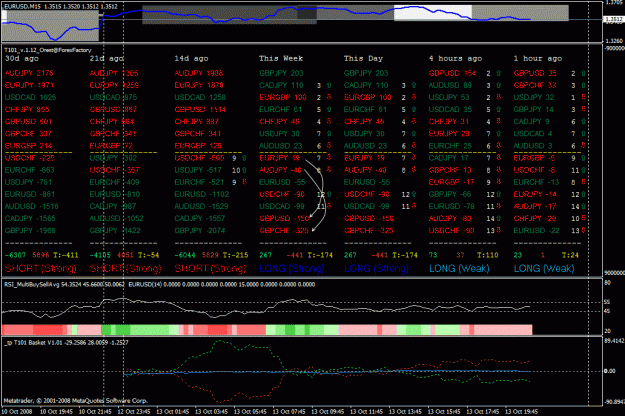This screenshot has width=625, height=416.
Task: Click the RSI_MultiBuySellAvg indicator label
Action: point(31,285)
